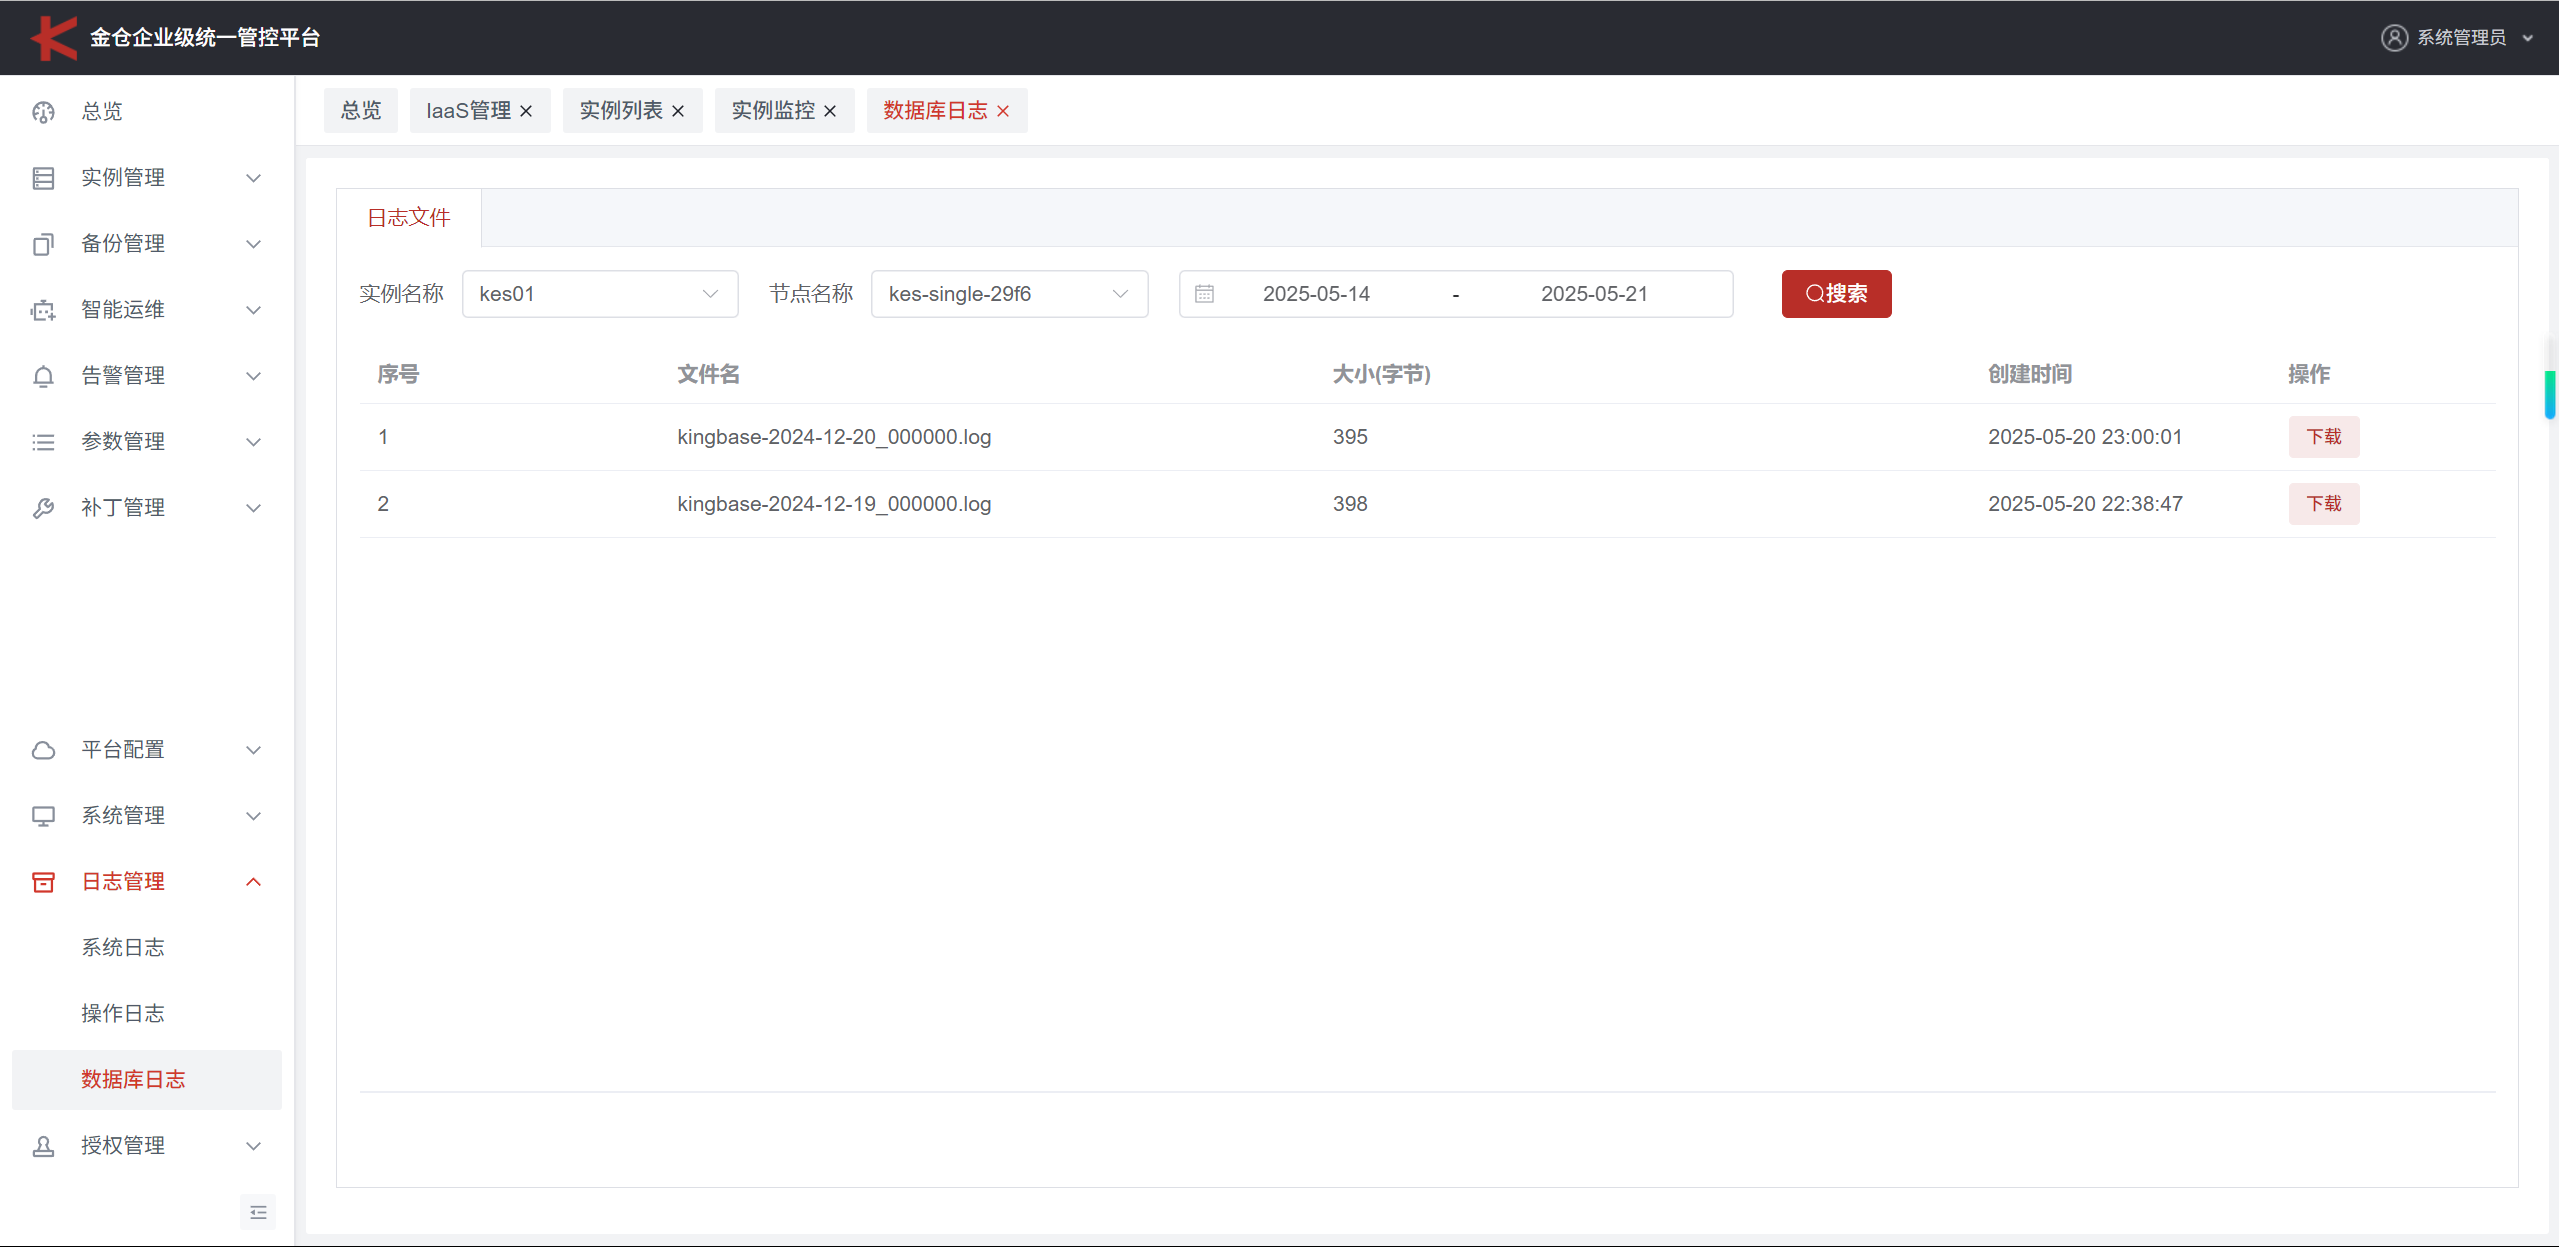Open the 实例名称 kes01 dropdown
Image resolution: width=2559 pixels, height=1247 pixels.
point(599,294)
